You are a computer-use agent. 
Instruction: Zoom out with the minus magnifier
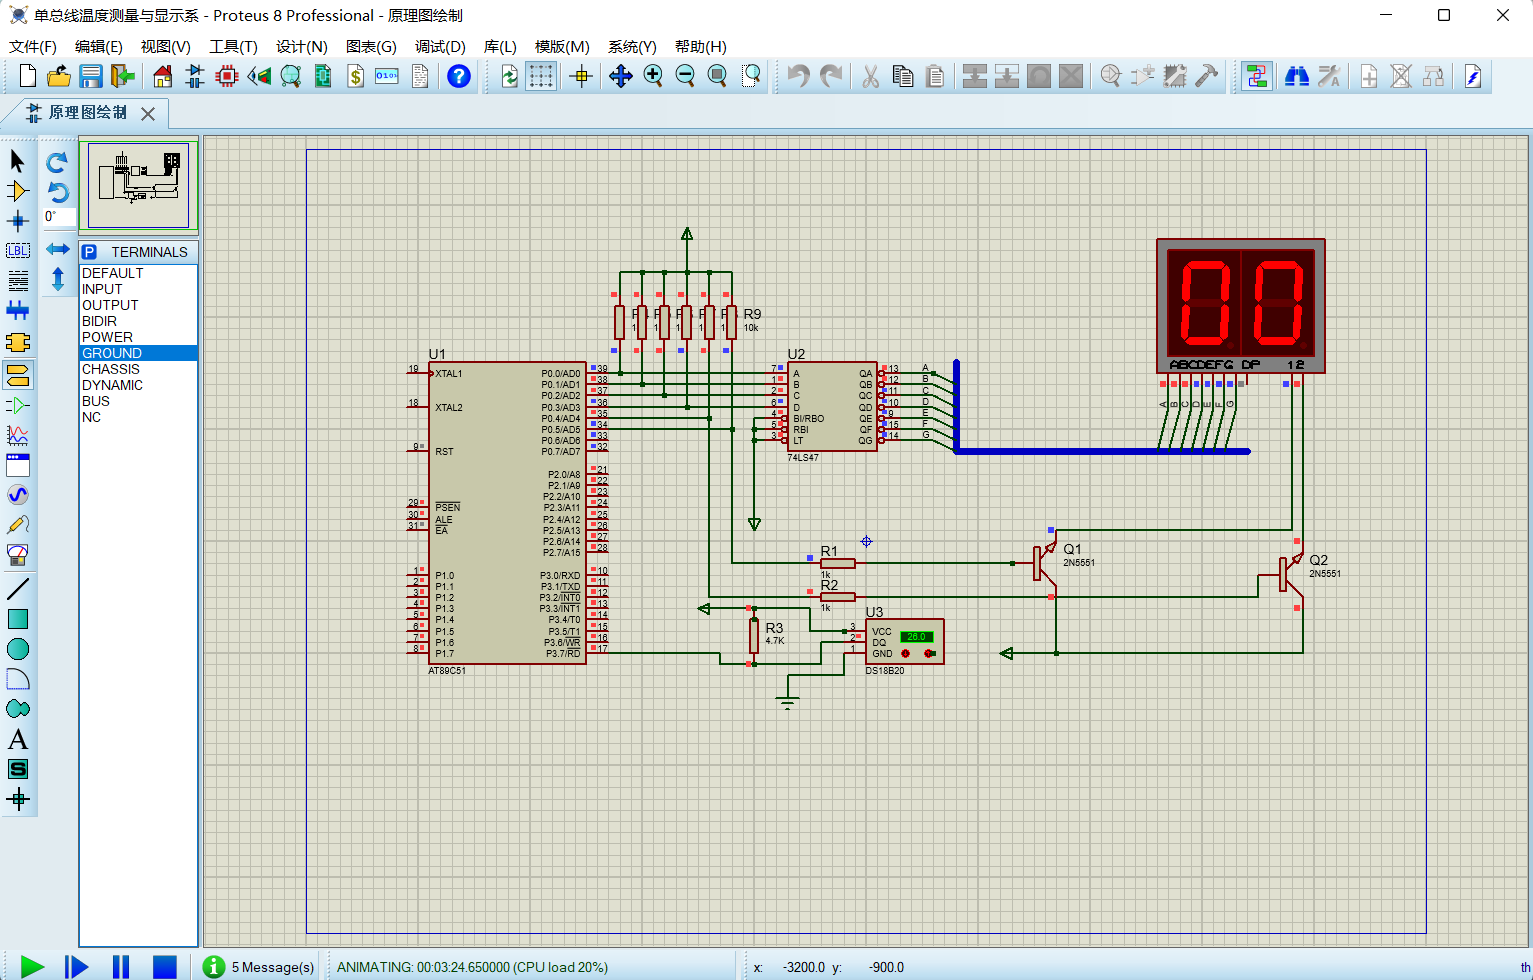pos(685,76)
